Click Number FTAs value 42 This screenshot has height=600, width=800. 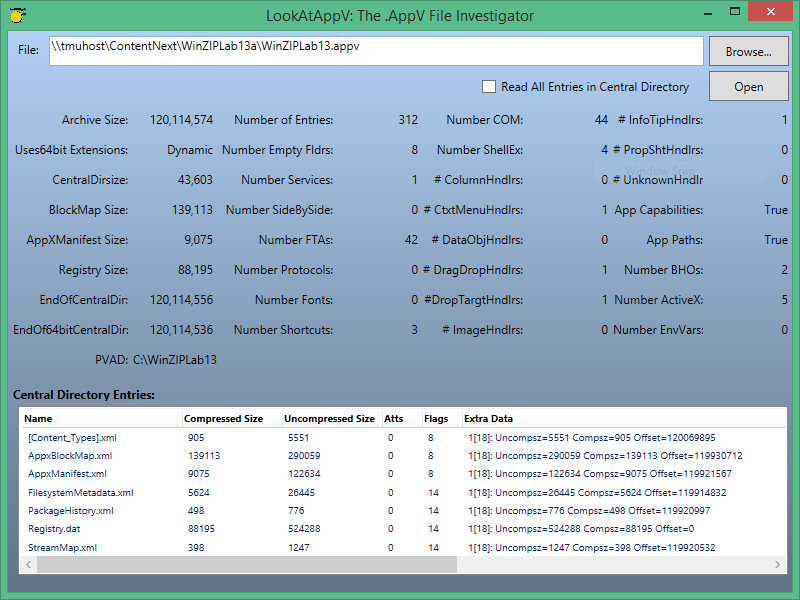(411, 240)
